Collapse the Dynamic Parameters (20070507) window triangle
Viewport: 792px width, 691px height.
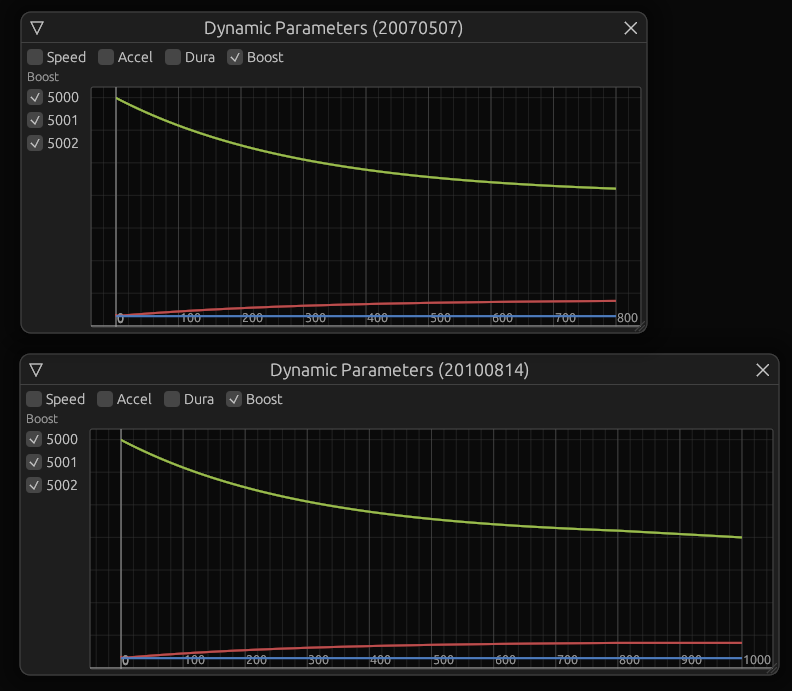click(x=37, y=28)
